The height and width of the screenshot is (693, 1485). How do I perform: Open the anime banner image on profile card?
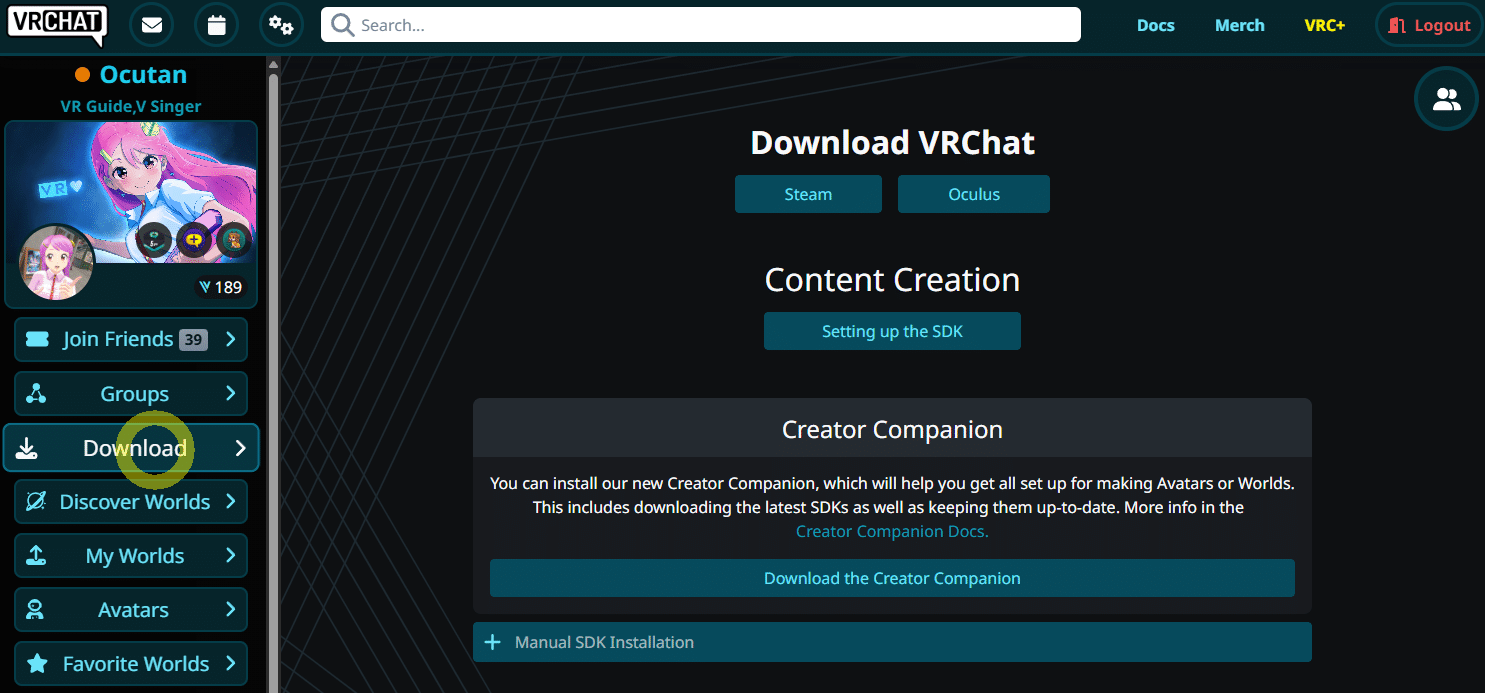(131, 193)
